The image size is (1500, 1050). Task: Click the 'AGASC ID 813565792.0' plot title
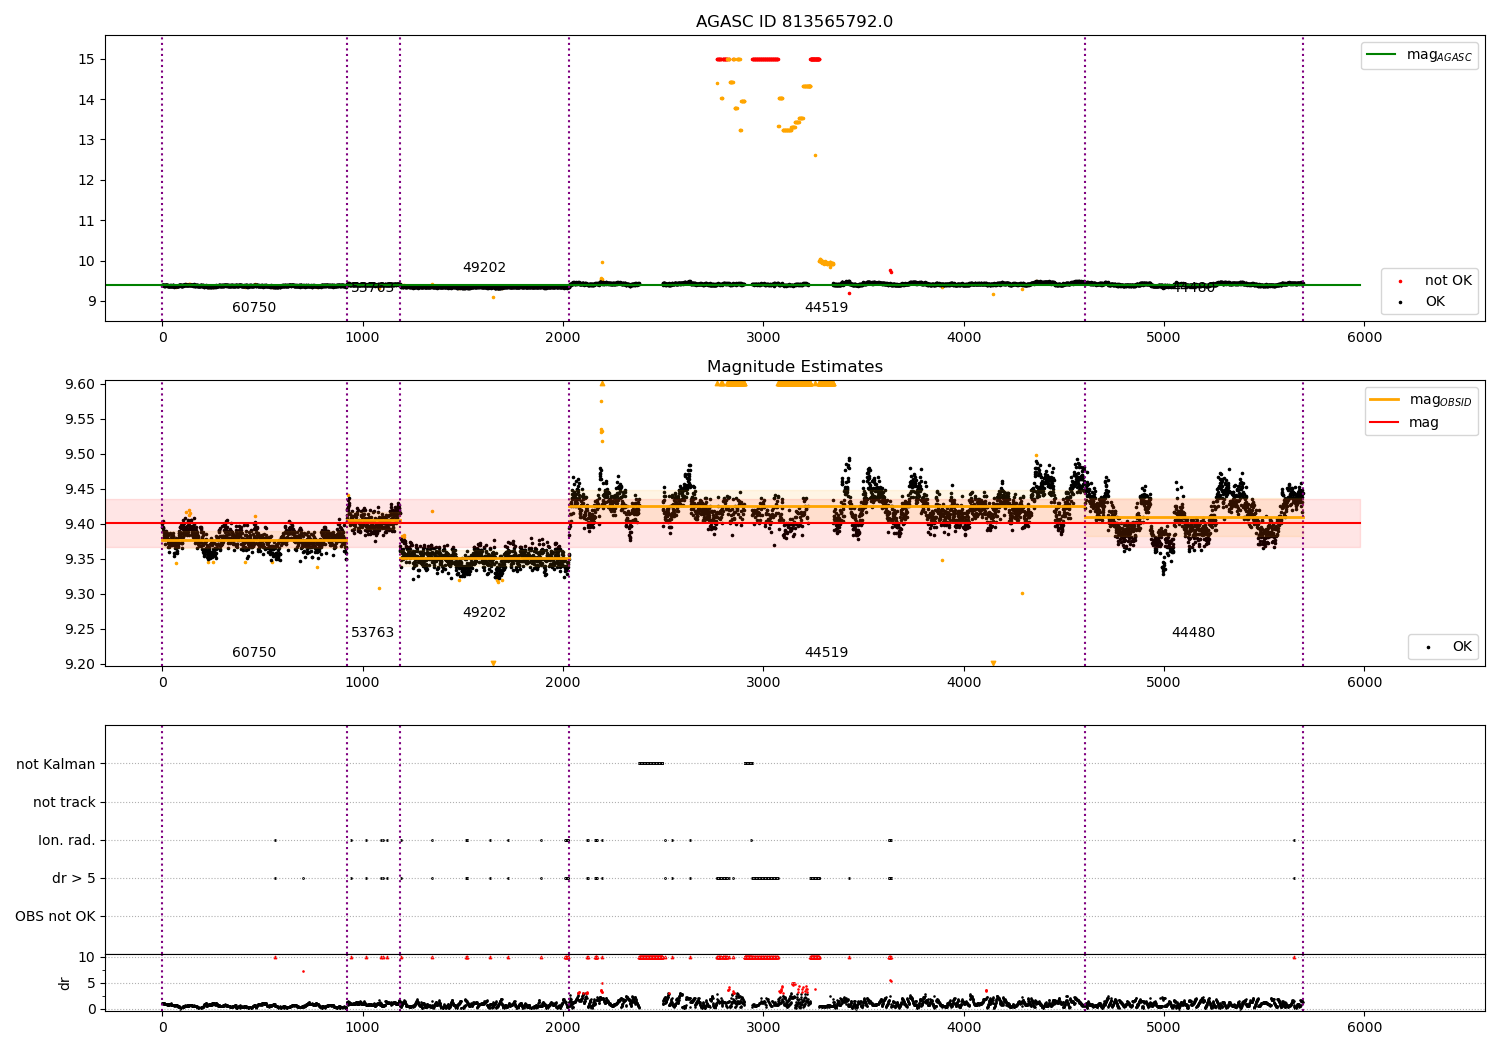(x=794, y=22)
